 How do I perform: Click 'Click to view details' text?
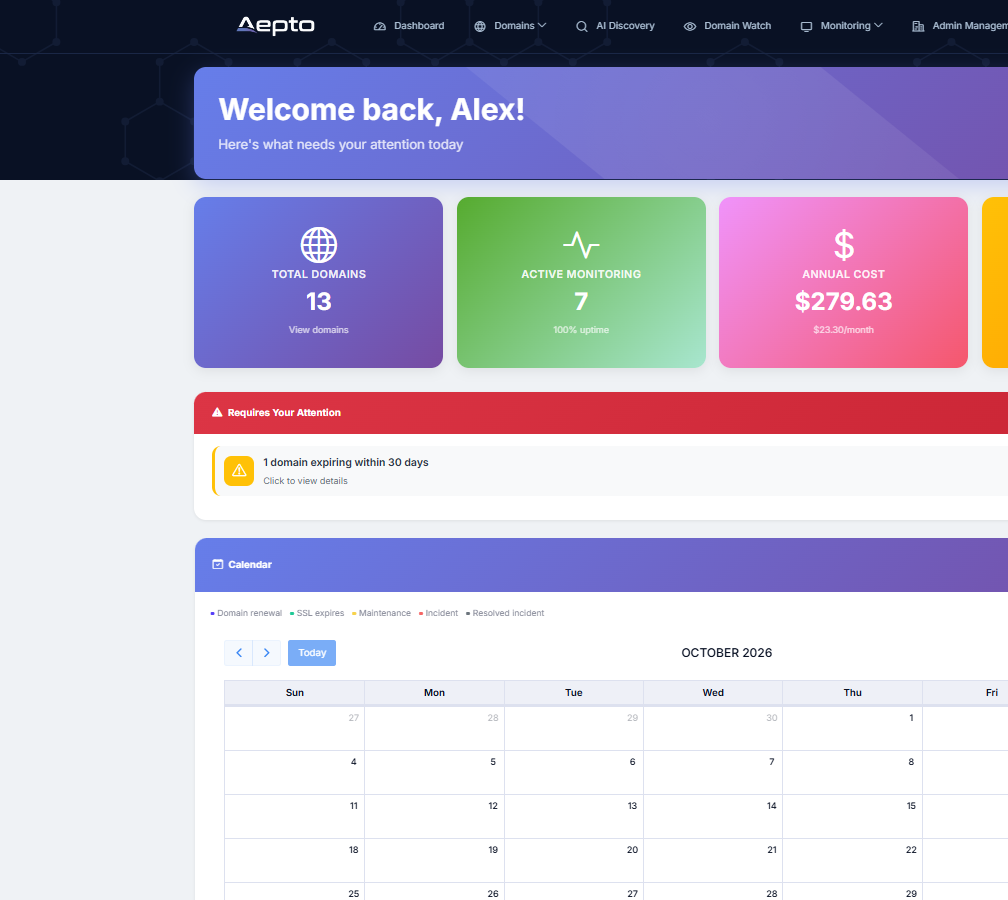305,481
